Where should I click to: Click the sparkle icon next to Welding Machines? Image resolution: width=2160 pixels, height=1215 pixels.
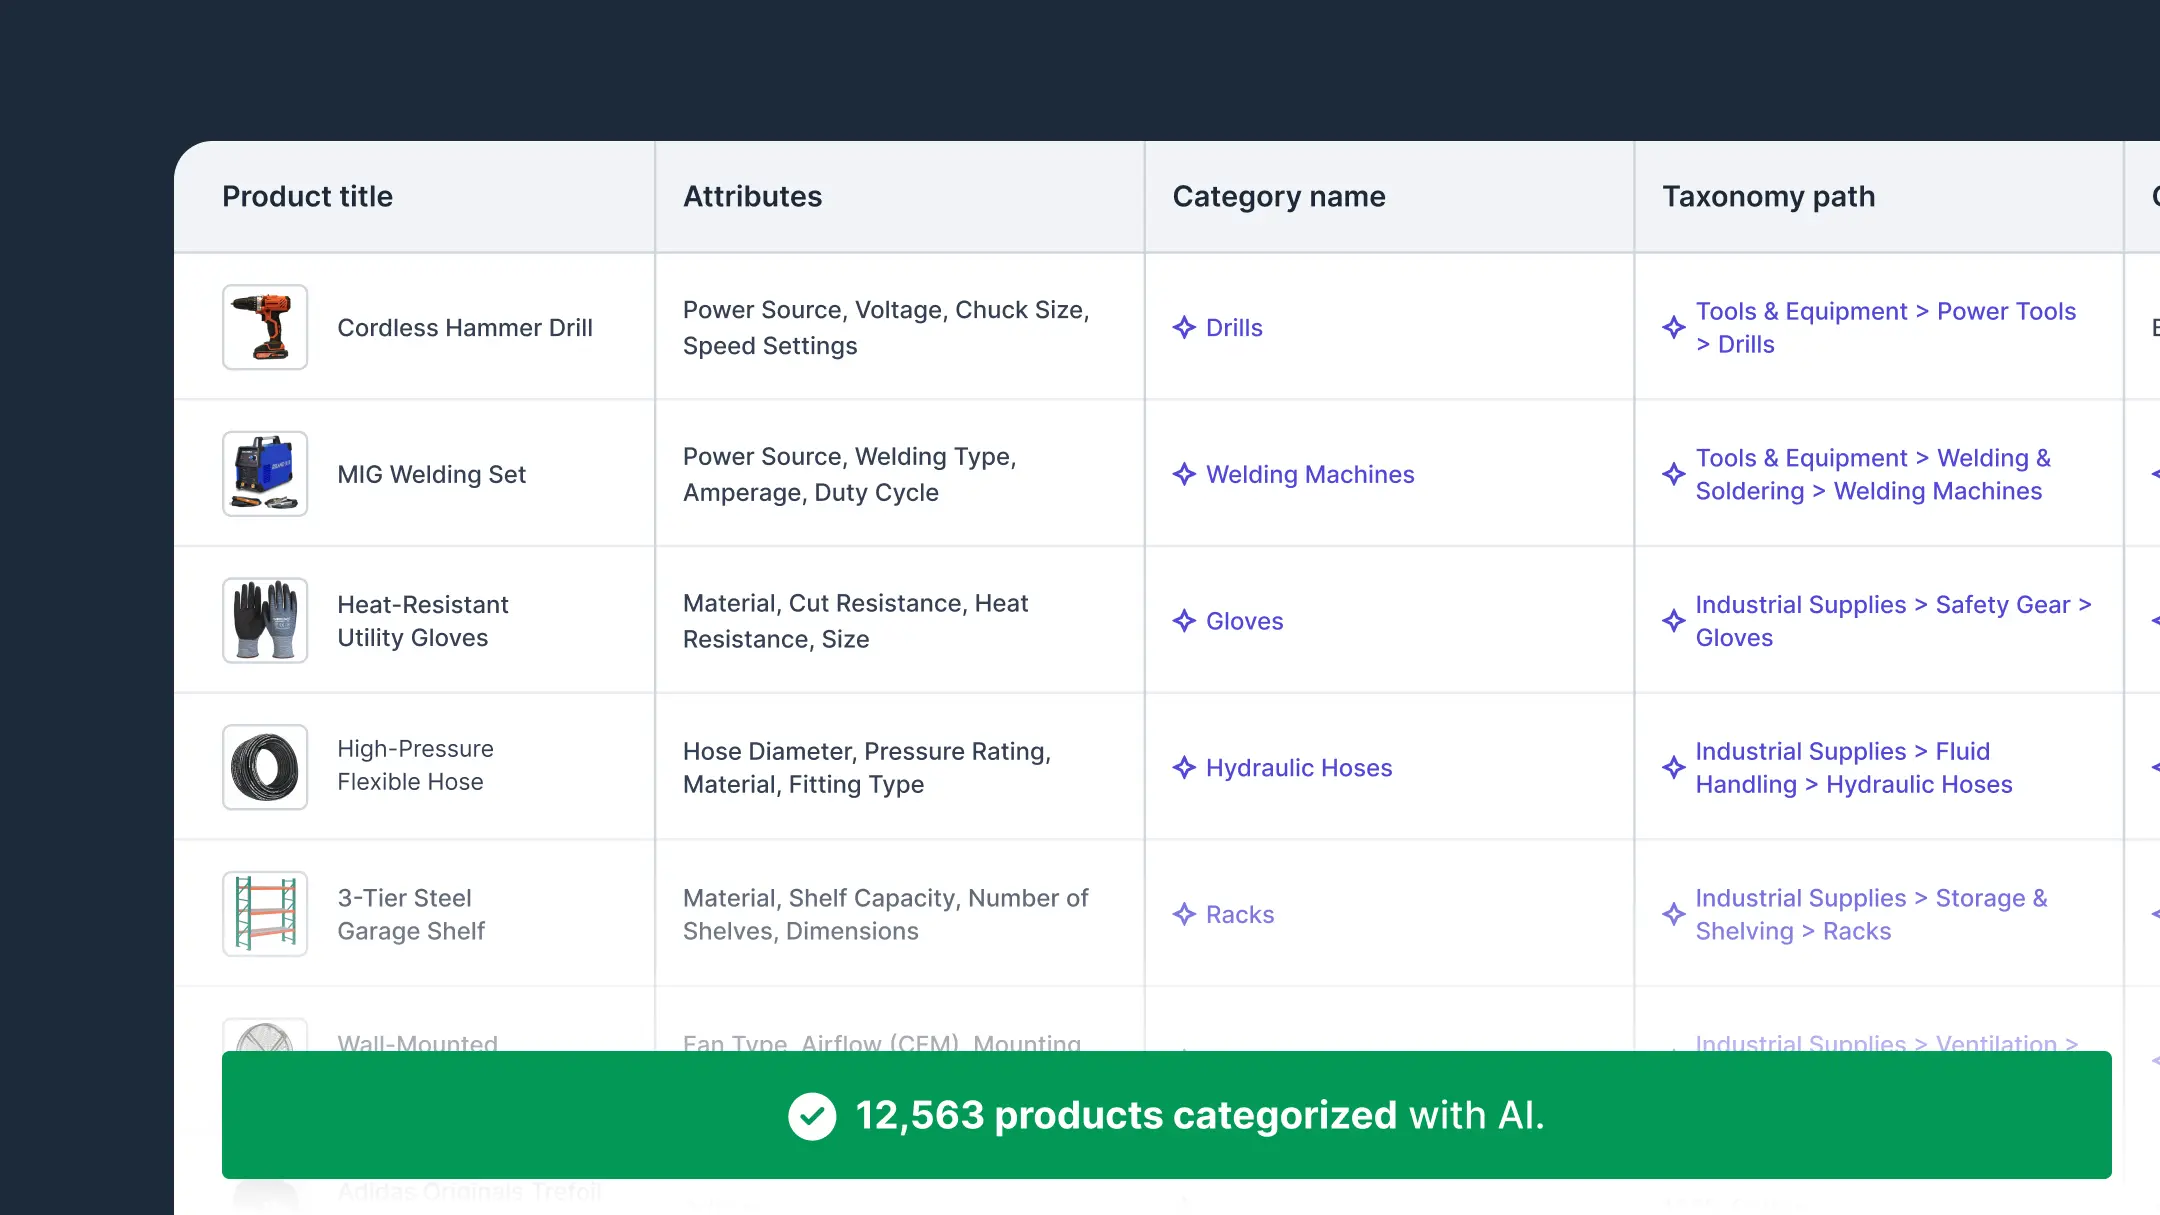coord(1185,474)
